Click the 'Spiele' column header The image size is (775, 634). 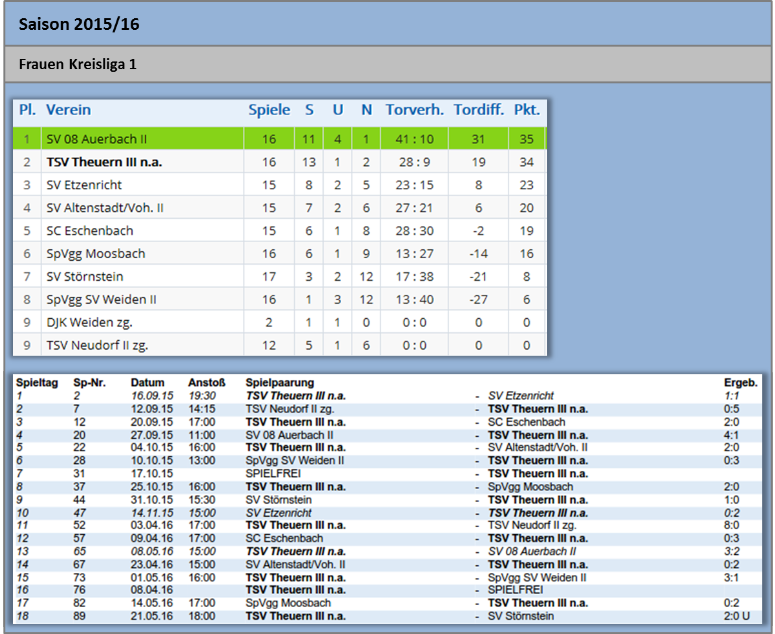[269, 110]
